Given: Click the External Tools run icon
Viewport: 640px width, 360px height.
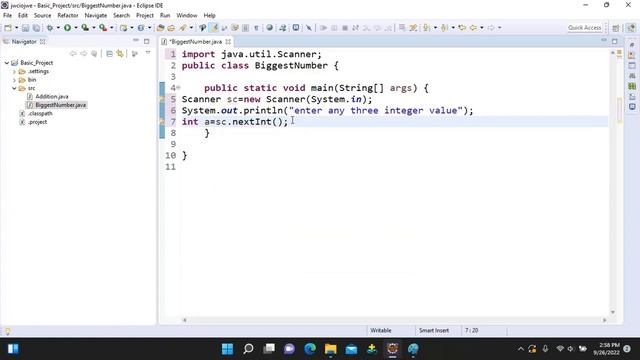Looking at the screenshot, I should (x=103, y=28).
